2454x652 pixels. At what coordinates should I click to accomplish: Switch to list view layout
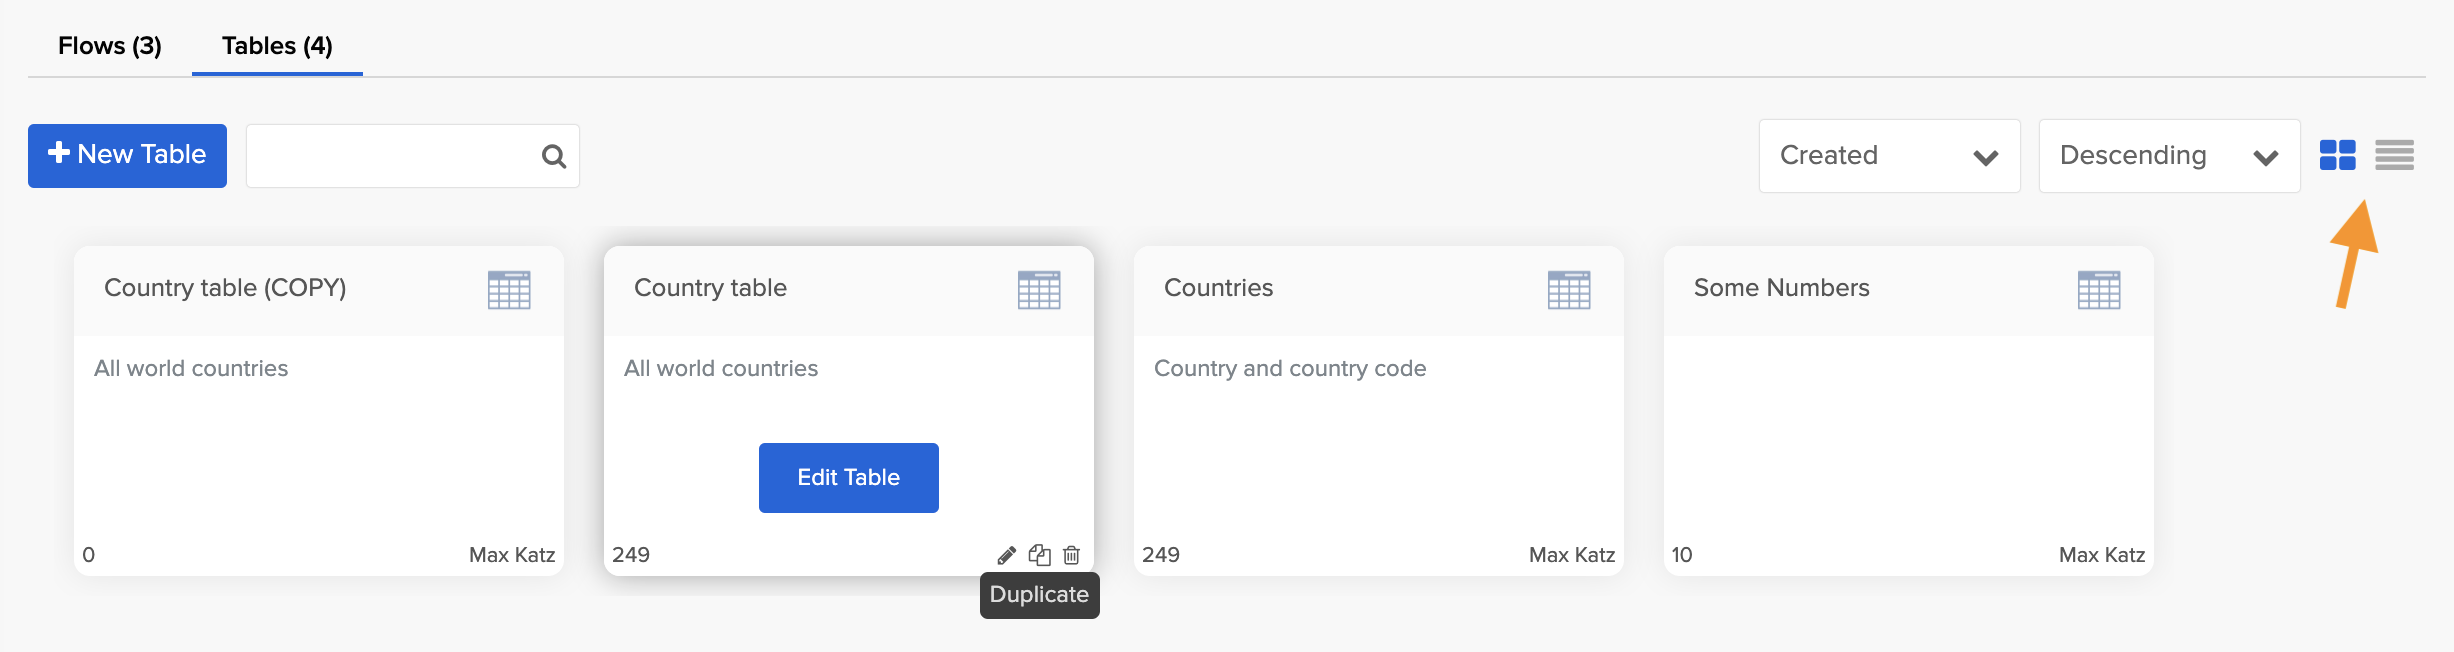pos(2394,155)
